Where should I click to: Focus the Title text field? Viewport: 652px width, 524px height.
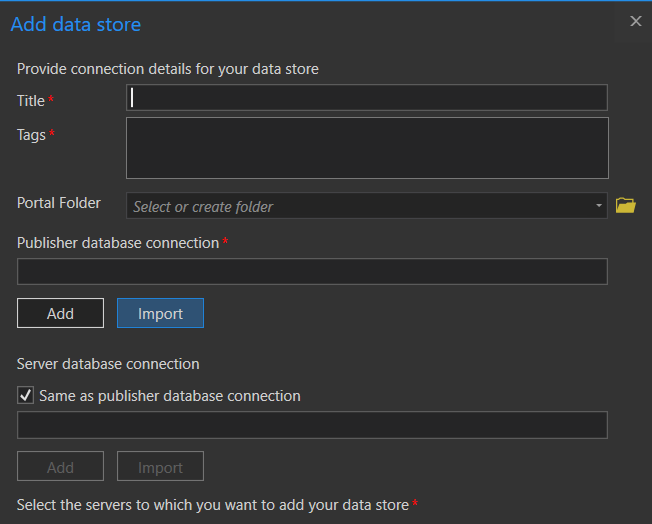(367, 97)
